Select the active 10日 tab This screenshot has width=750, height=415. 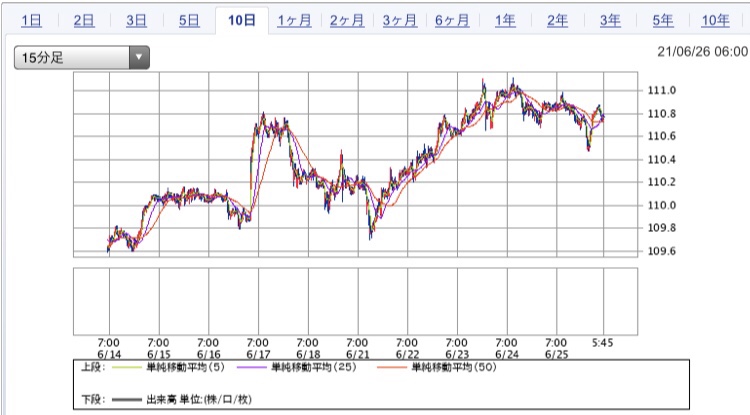pyautogui.click(x=242, y=21)
